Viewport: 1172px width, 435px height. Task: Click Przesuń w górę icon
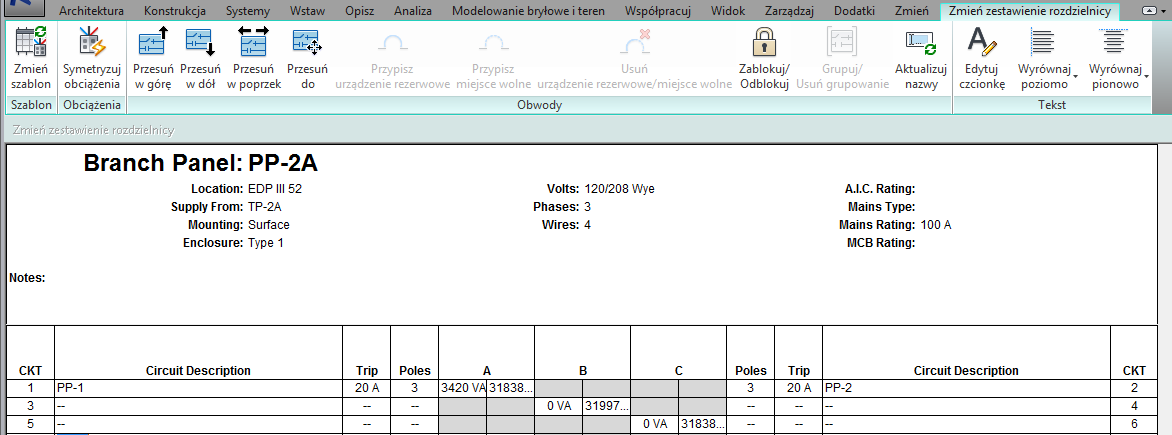(x=153, y=42)
